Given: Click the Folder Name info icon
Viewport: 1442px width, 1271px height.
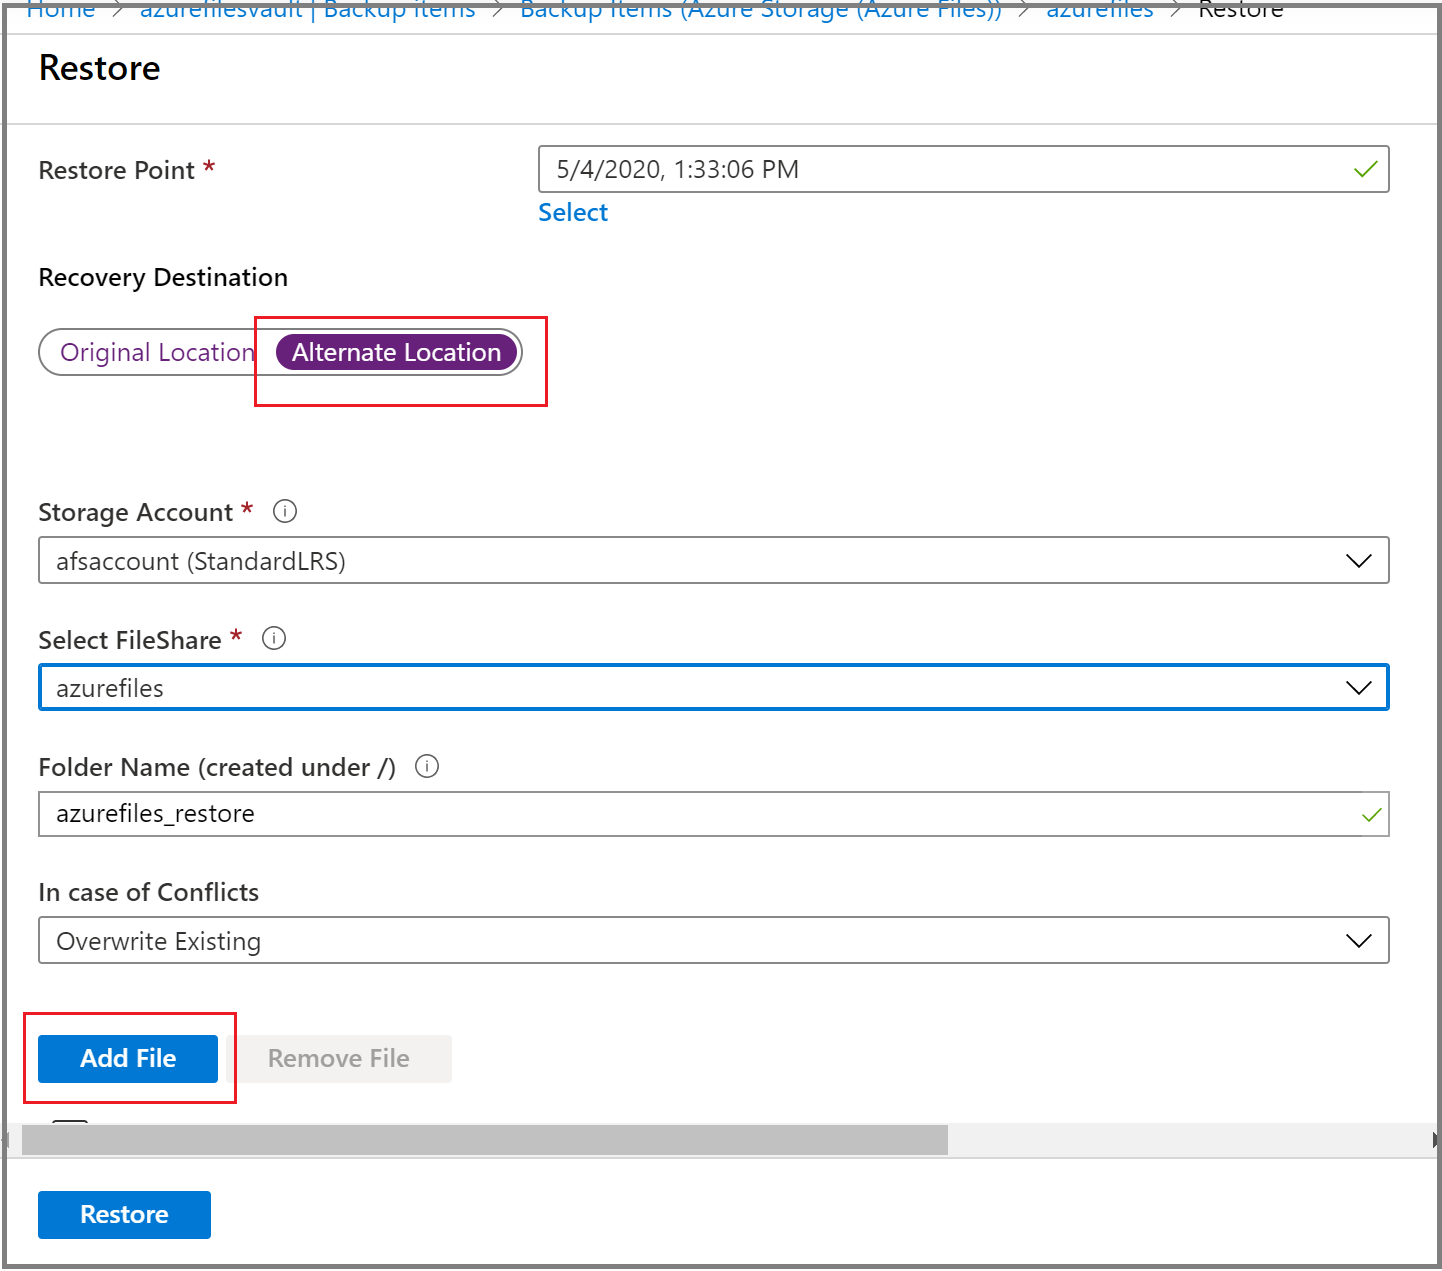Looking at the screenshot, I should point(427,766).
